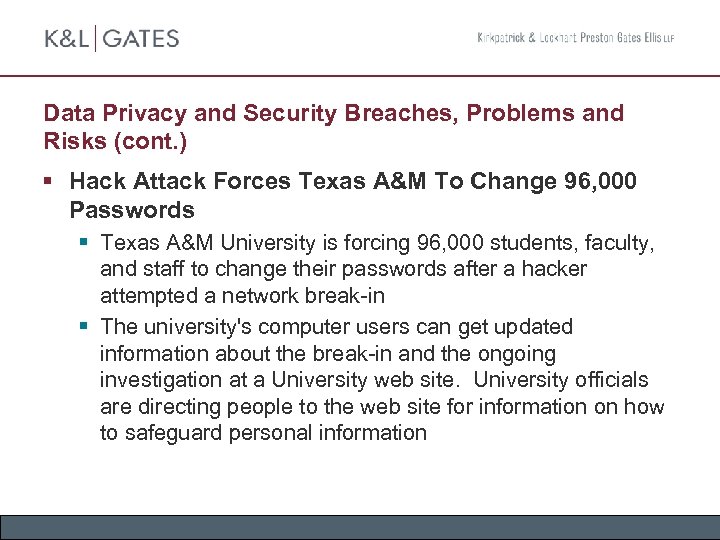Image resolution: width=720 pixels, height=540 pixels.
Task: Click the 'to safeguard personal information' line
Action: [x=263, y=433]
